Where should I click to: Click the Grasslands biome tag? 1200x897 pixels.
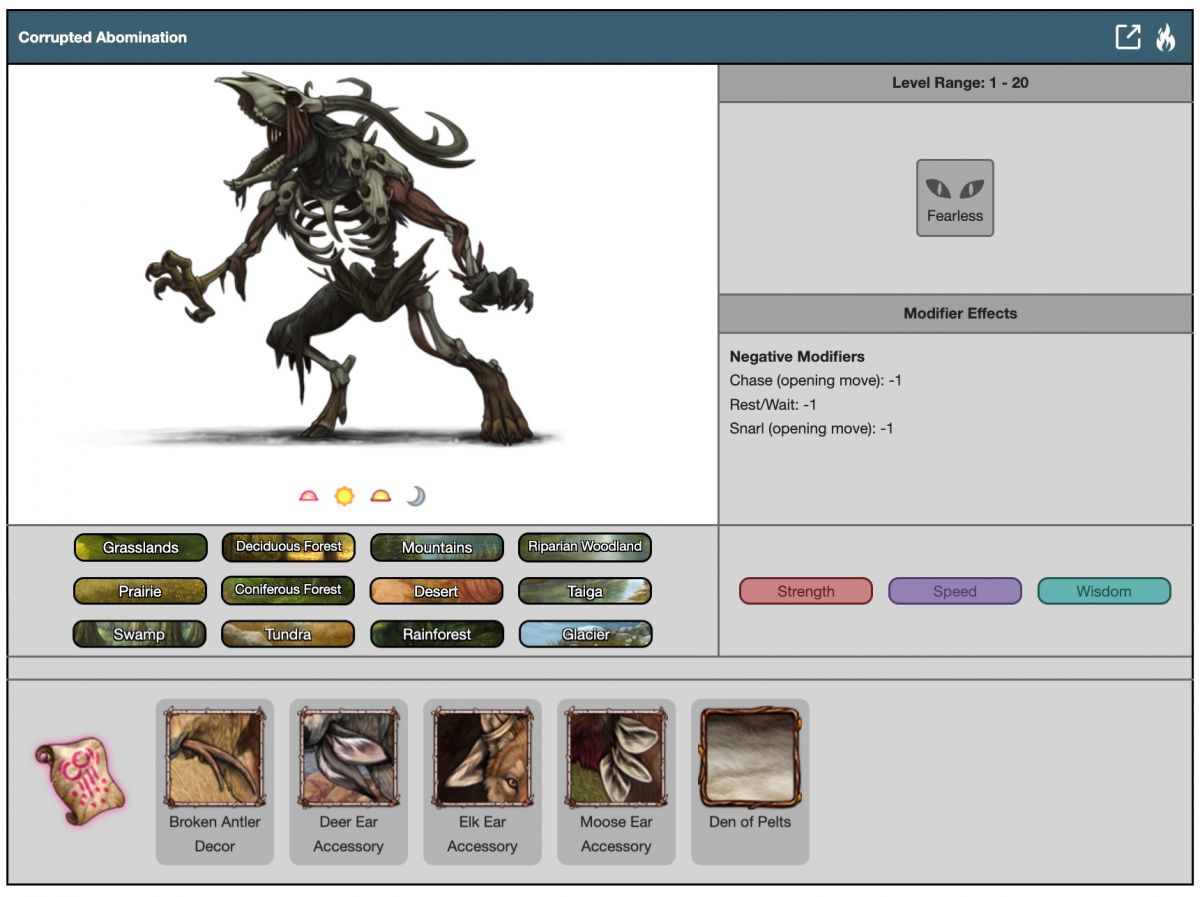[x=141, y=548]
